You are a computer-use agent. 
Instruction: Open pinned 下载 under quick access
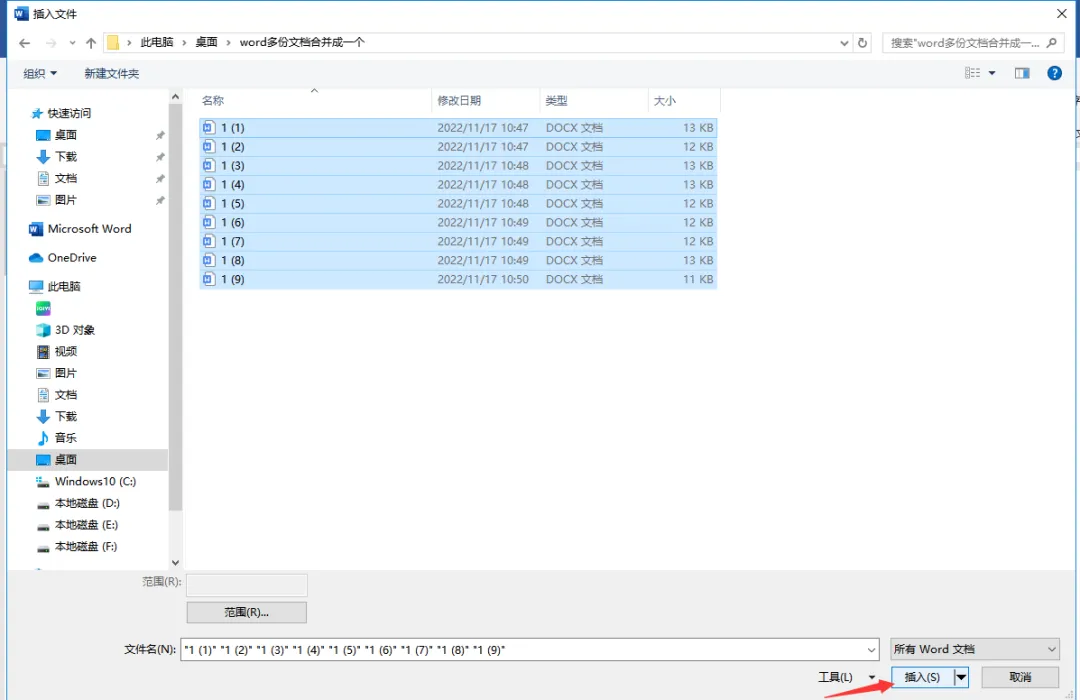(65, 156)
